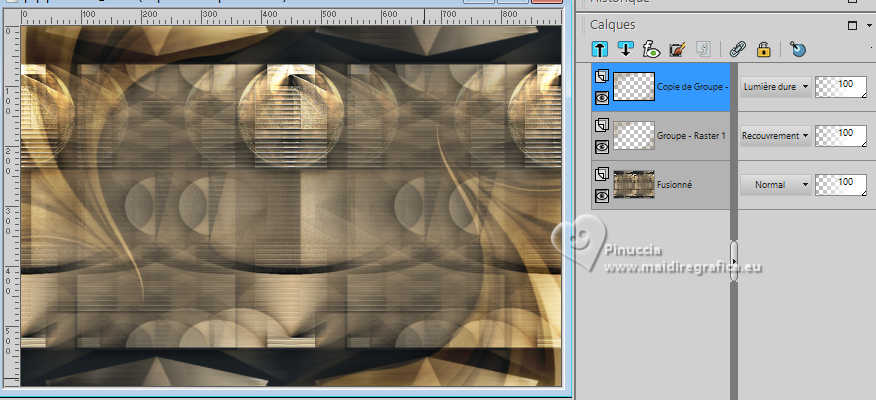The width and height of the screenshot is (876, 400).
Task: Click the move layer up arrow icon
Action: [600, 49]
